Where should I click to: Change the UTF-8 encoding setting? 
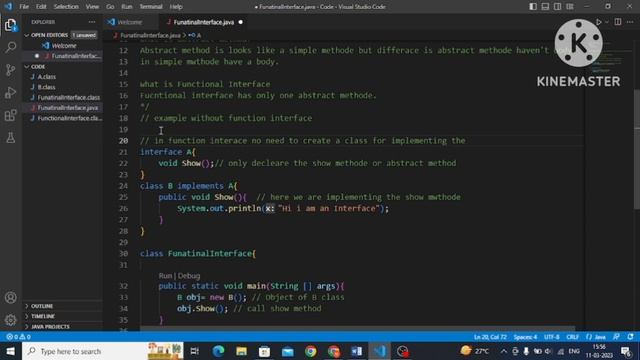click(551, 337)
